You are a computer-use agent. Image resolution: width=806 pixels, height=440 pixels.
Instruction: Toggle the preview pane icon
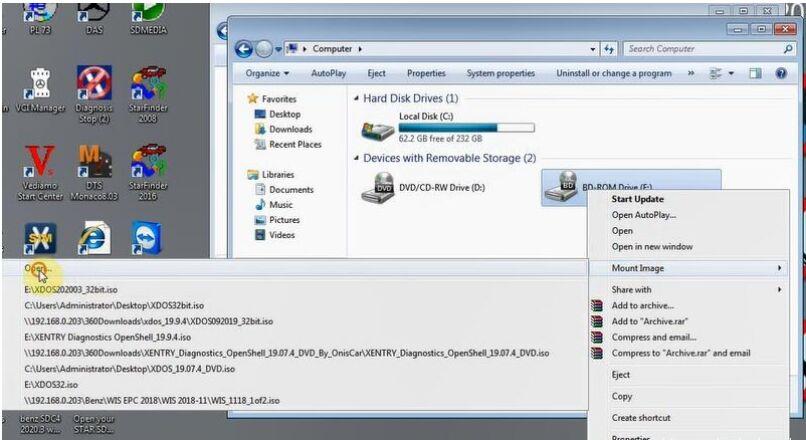pos(755,74)
